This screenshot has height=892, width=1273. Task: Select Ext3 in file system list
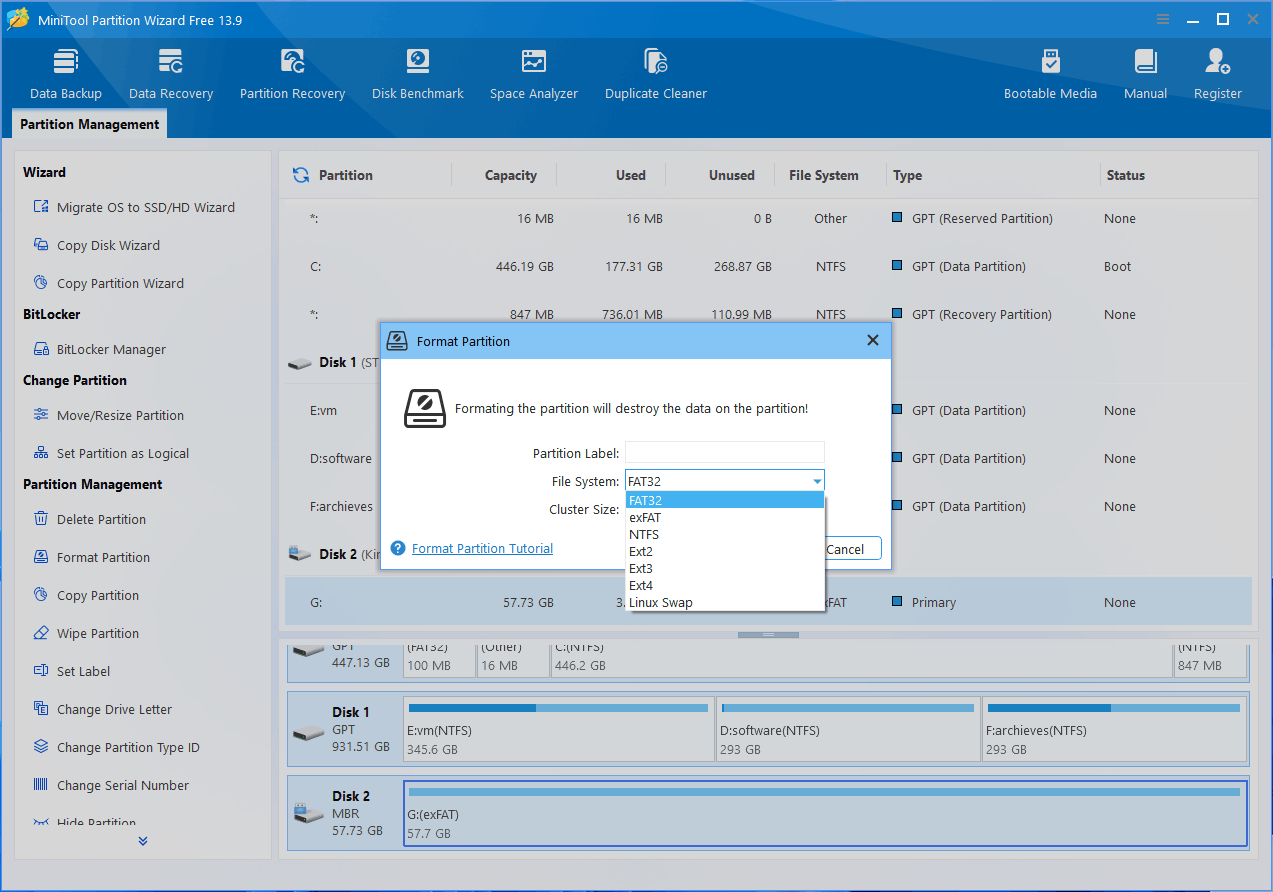click(725, 568)
